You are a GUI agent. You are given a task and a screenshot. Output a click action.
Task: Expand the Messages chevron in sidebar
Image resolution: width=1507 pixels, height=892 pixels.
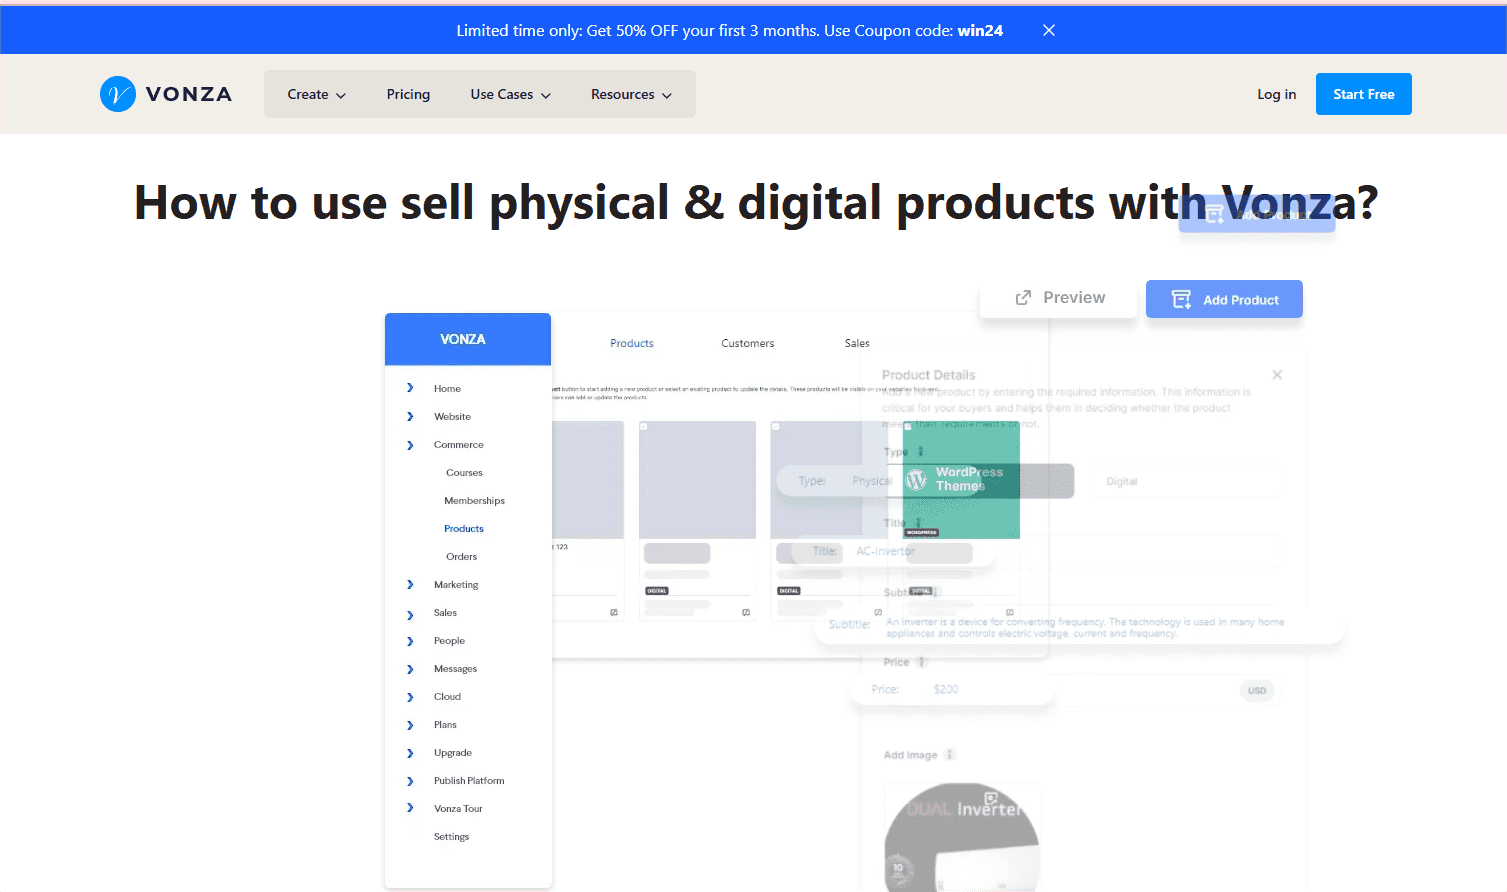pos(410,669)
